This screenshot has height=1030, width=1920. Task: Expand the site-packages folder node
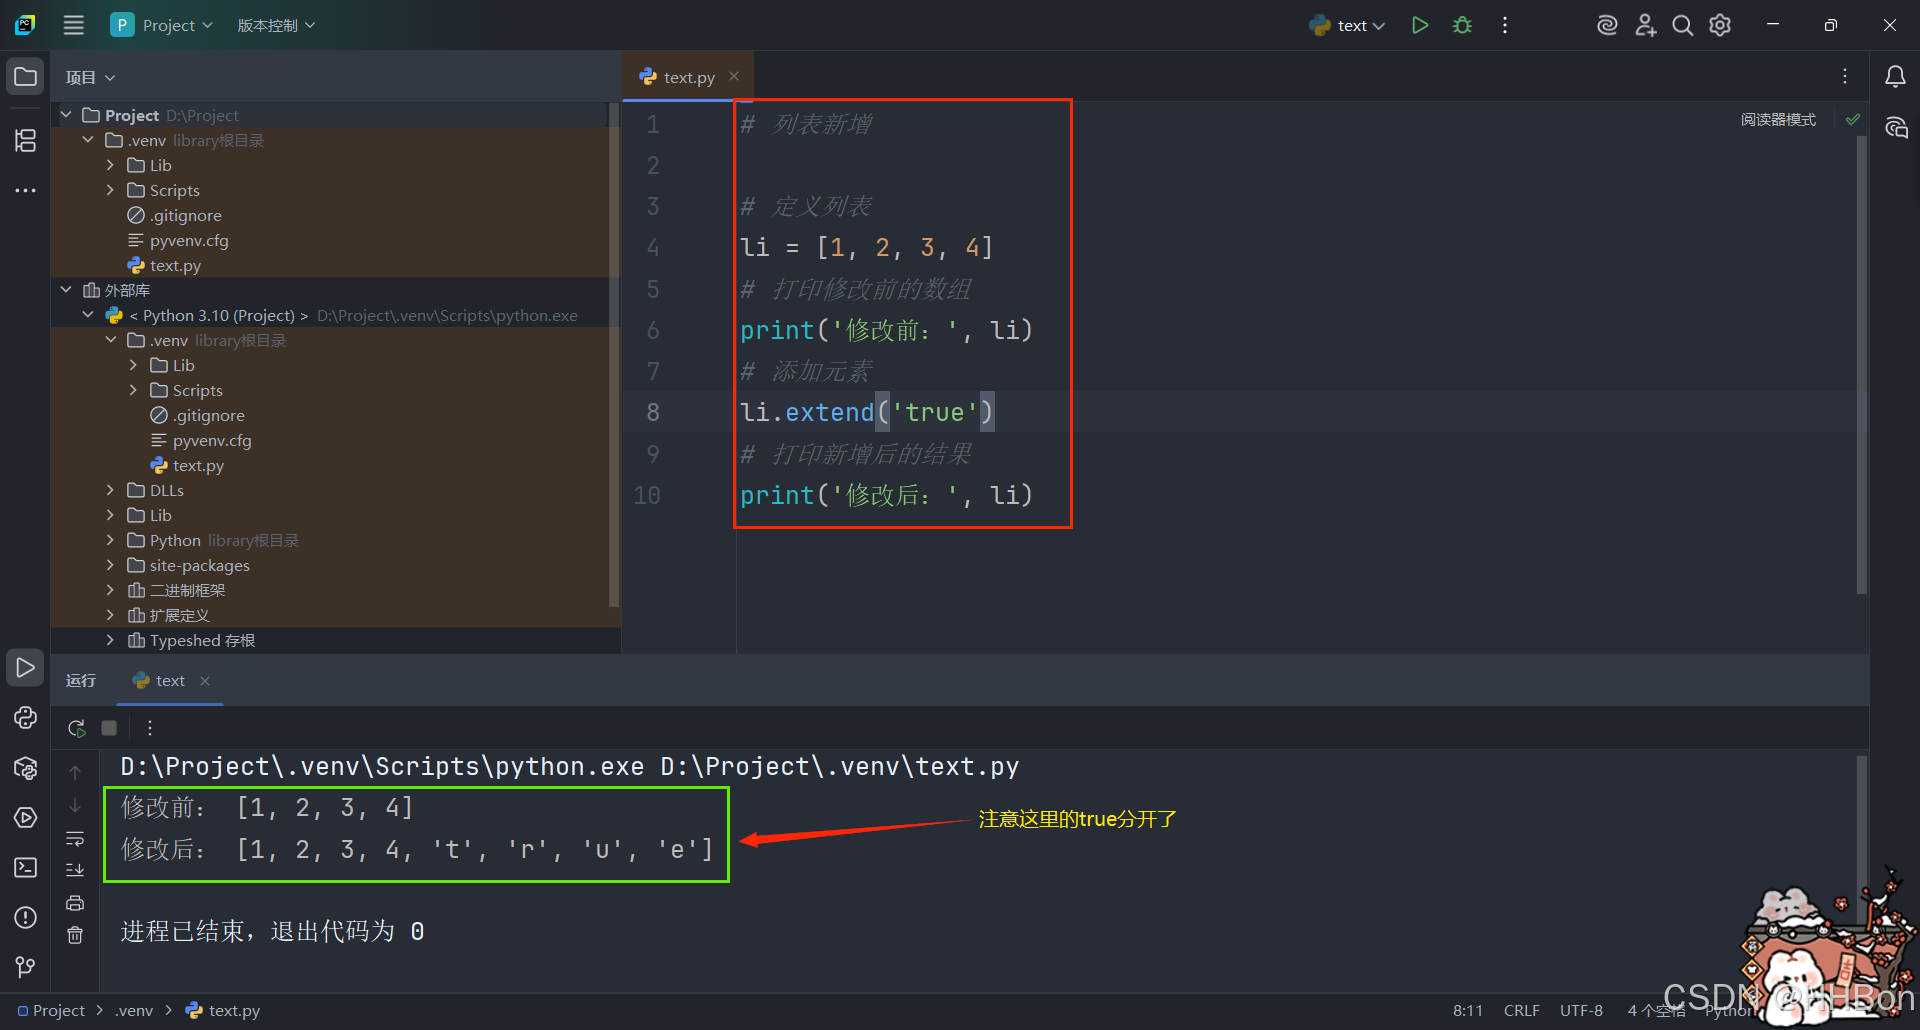pyautogui.click(x=110, y=565)
